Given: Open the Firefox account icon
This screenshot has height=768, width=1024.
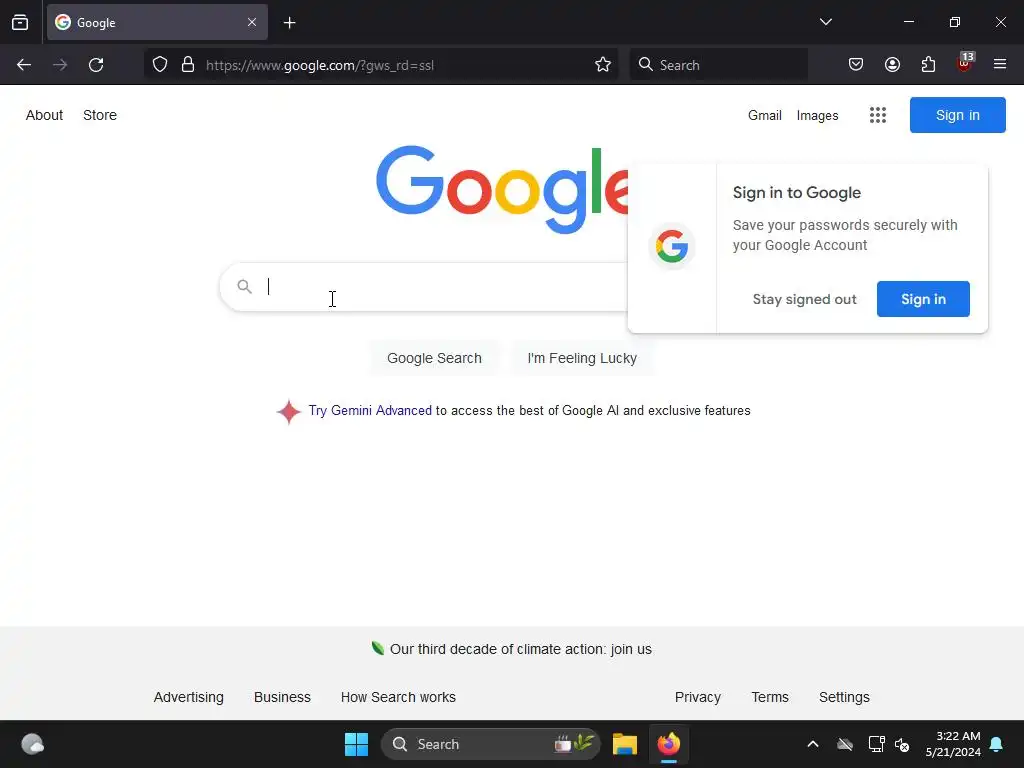Looking at the screenshot, I should click(x=892, y=65).
